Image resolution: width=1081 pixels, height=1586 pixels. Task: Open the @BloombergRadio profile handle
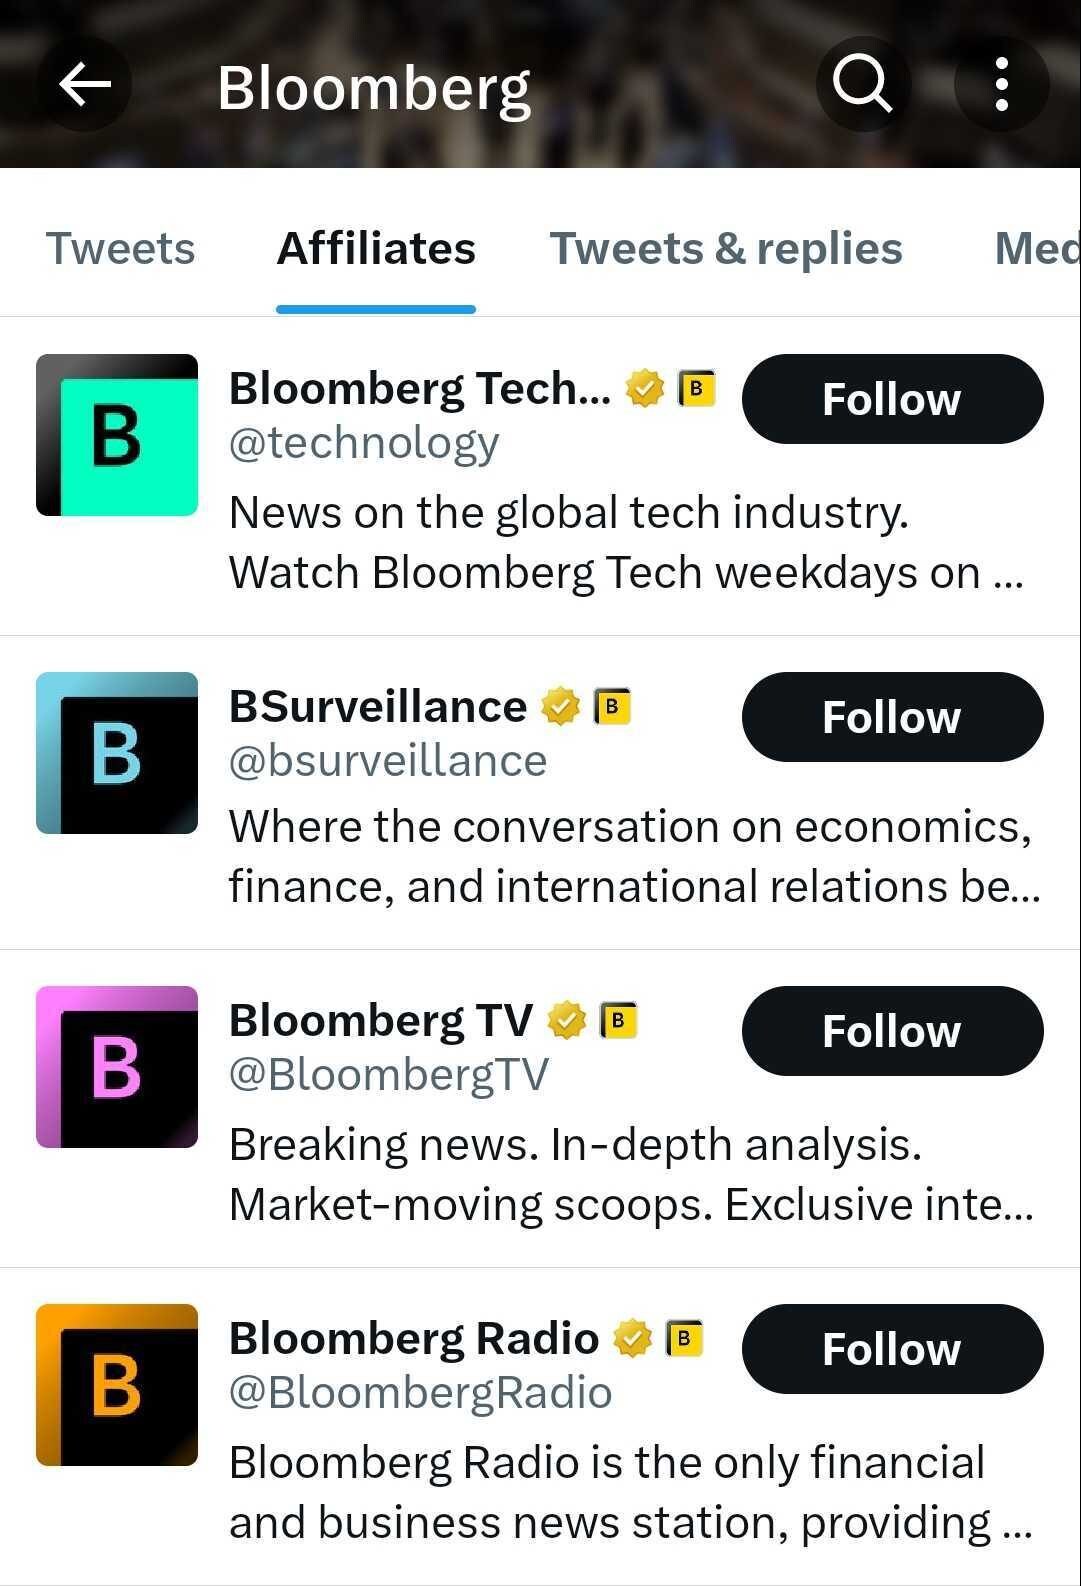420,1390
